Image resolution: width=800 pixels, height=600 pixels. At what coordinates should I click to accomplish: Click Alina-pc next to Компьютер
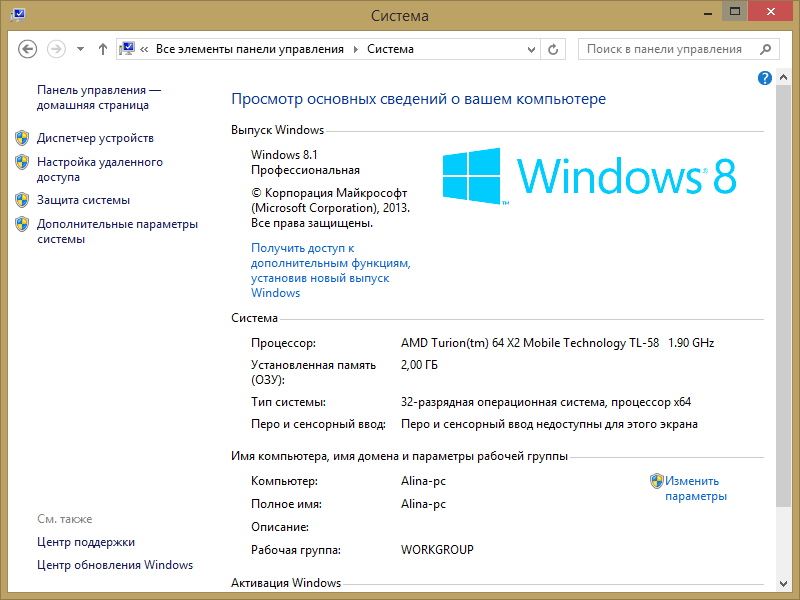(x=423, y=481)
